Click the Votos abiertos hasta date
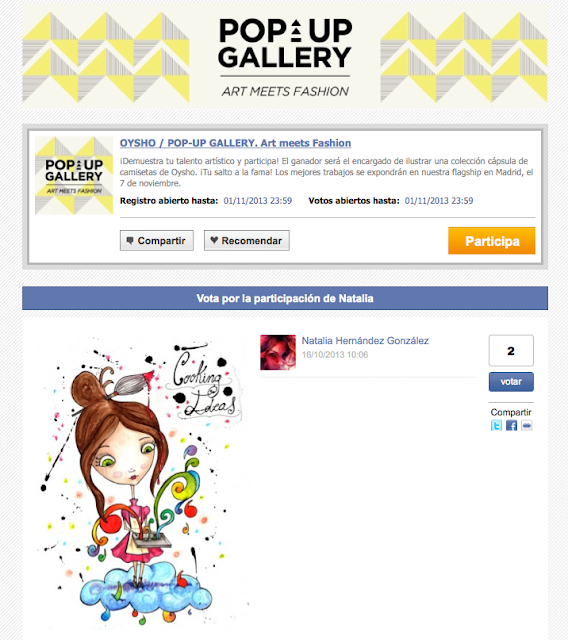The image size is (568, 640). pos(439,201)
